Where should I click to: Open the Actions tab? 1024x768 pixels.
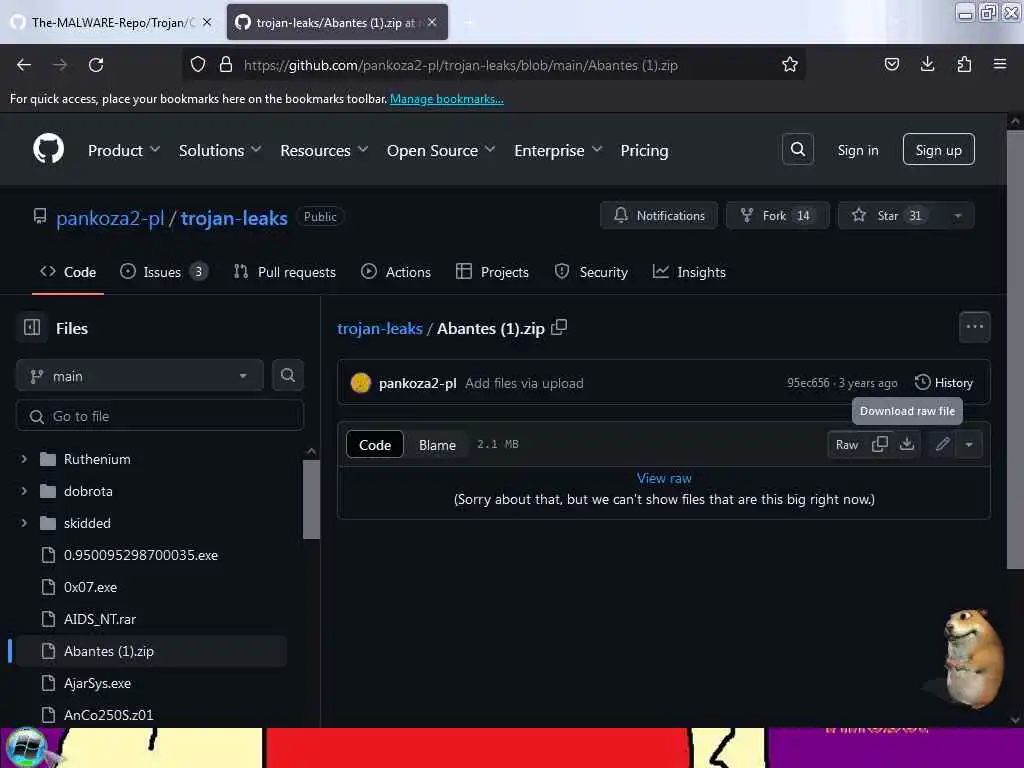396,272
